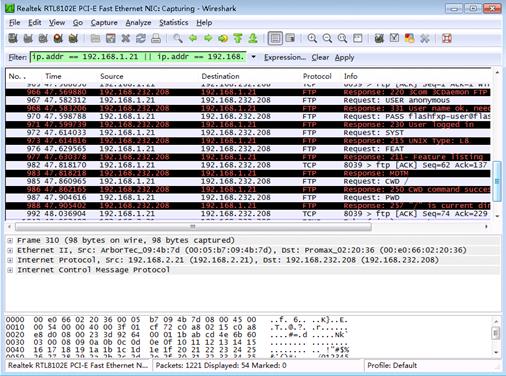
Task: Open the Help menu
Action: tap(204, 23)
